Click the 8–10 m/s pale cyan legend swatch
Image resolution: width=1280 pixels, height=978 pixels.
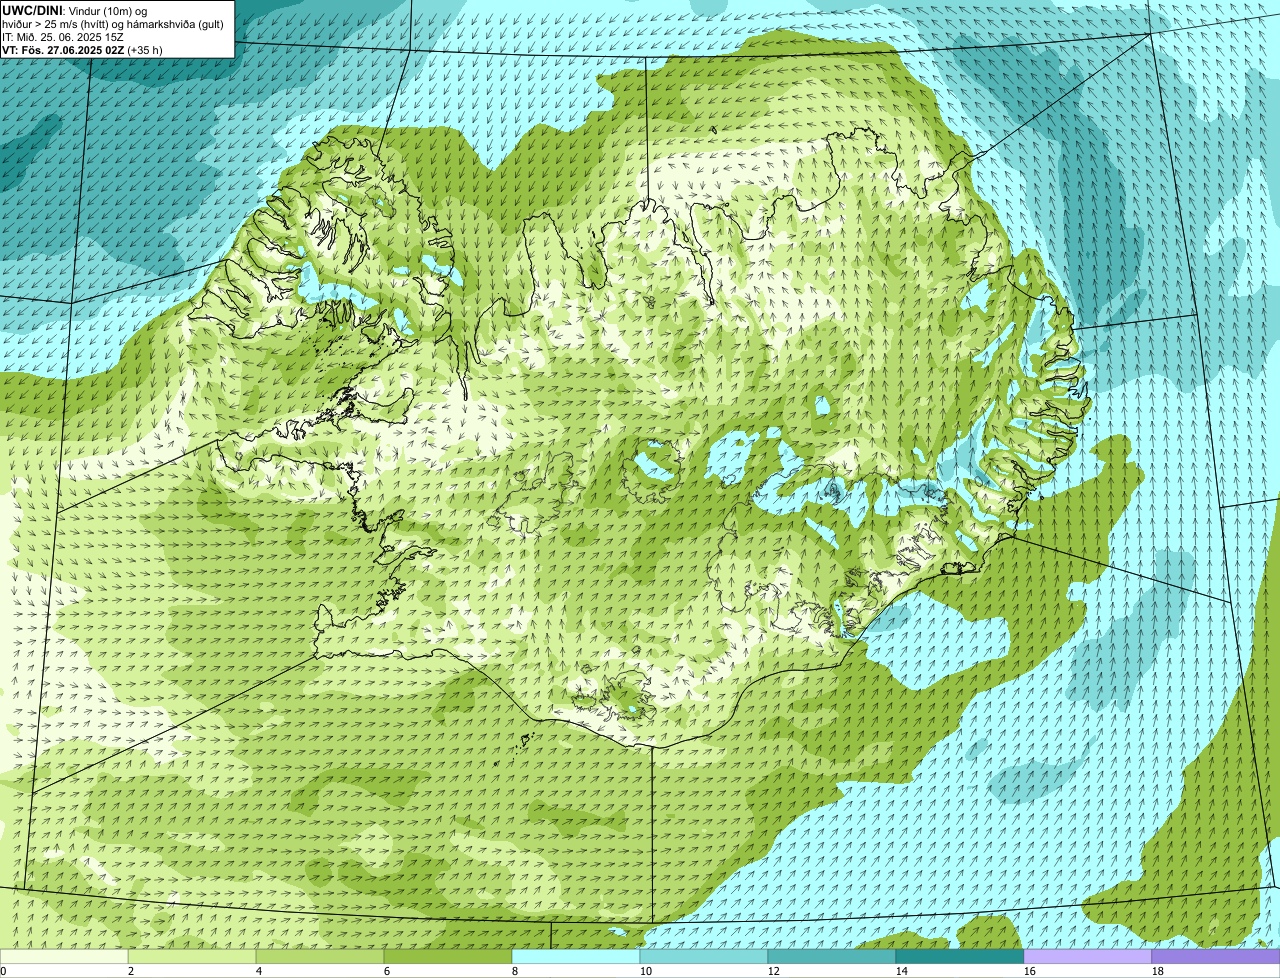576,957
